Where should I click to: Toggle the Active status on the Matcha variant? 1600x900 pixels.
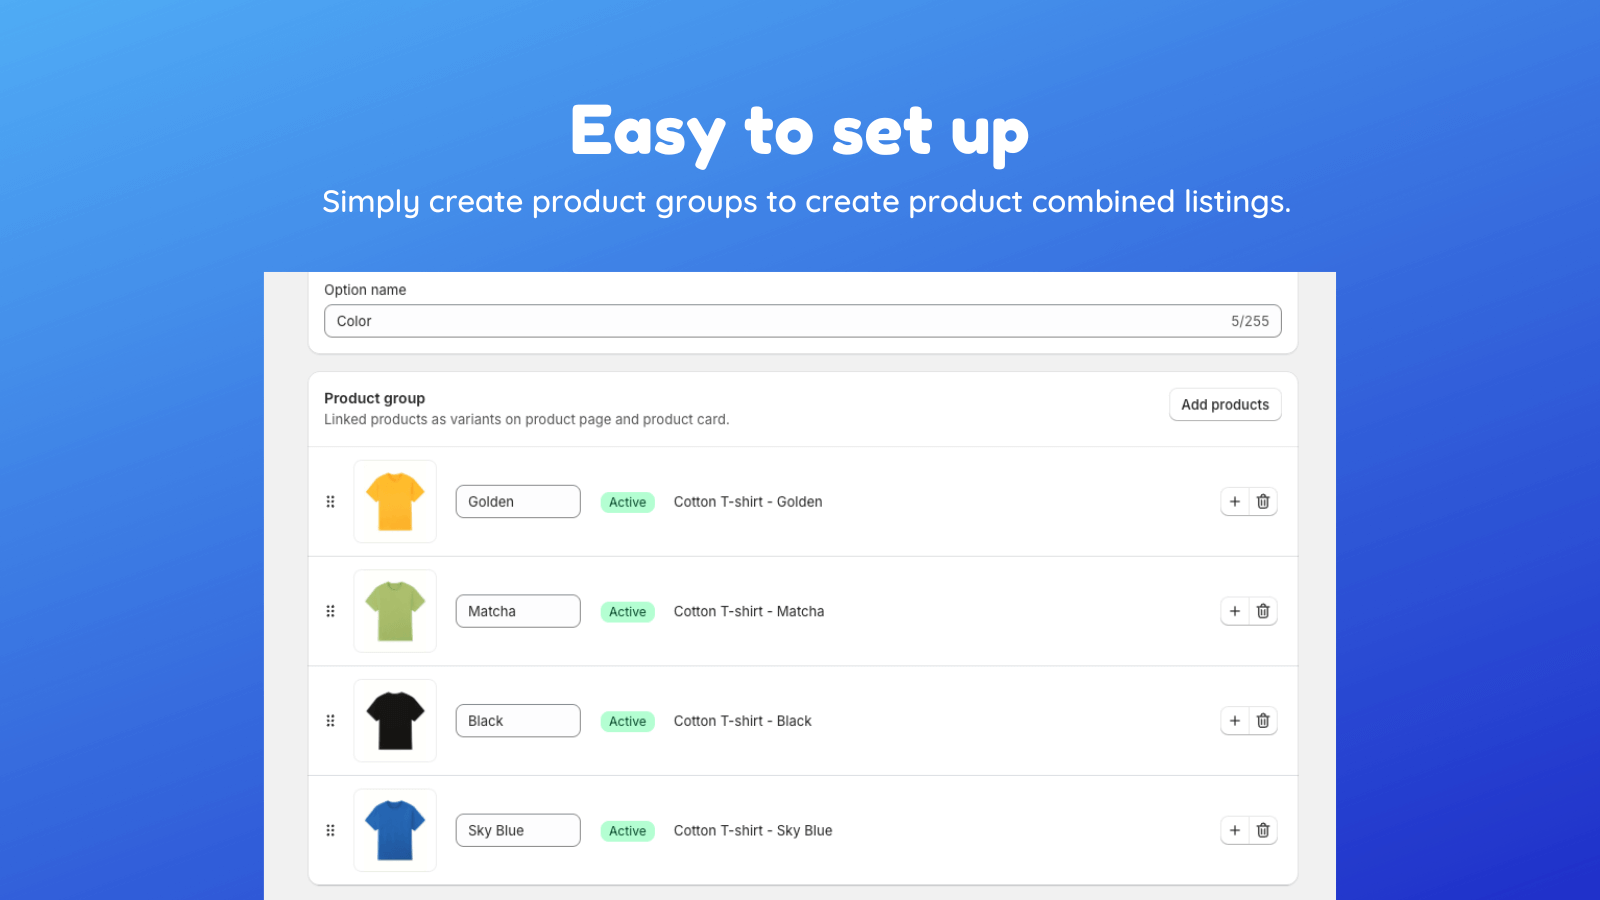click(627, 611)
